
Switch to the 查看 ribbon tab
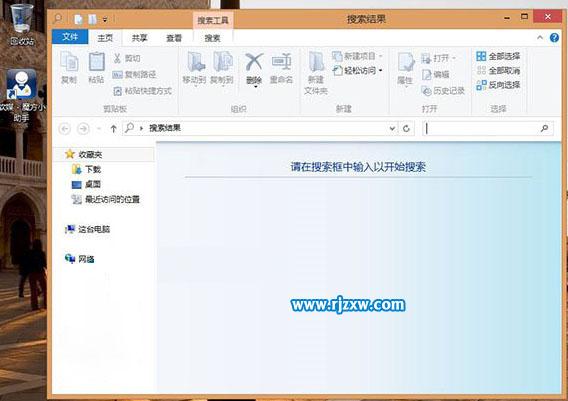point(174,38)
